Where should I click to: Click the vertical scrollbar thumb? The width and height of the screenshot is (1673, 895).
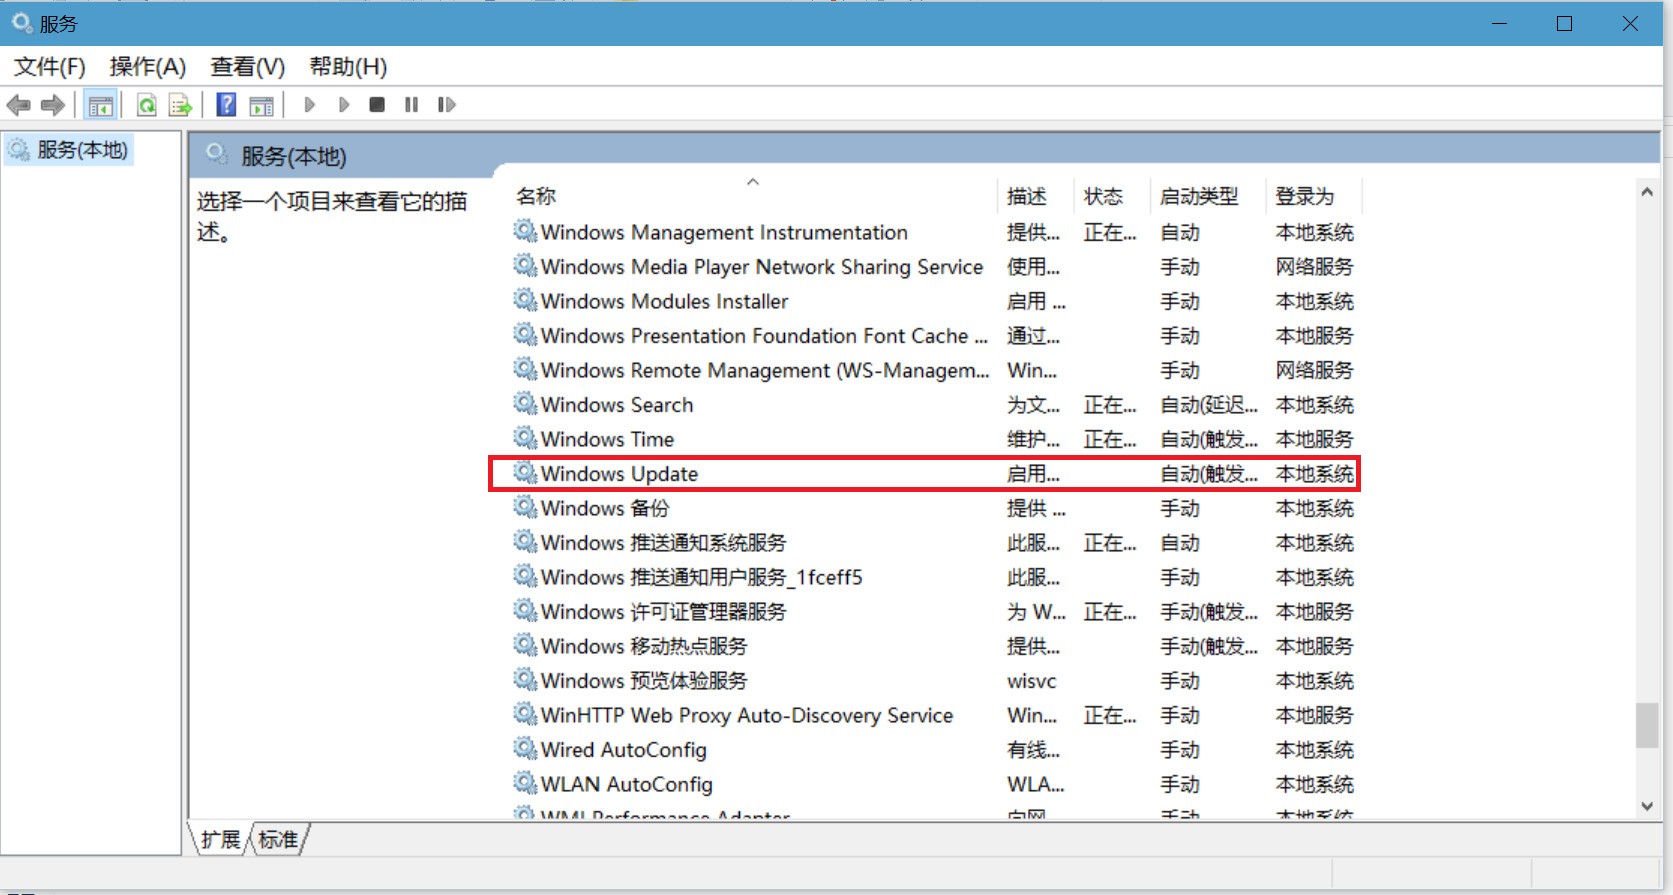click(1647, 725)
